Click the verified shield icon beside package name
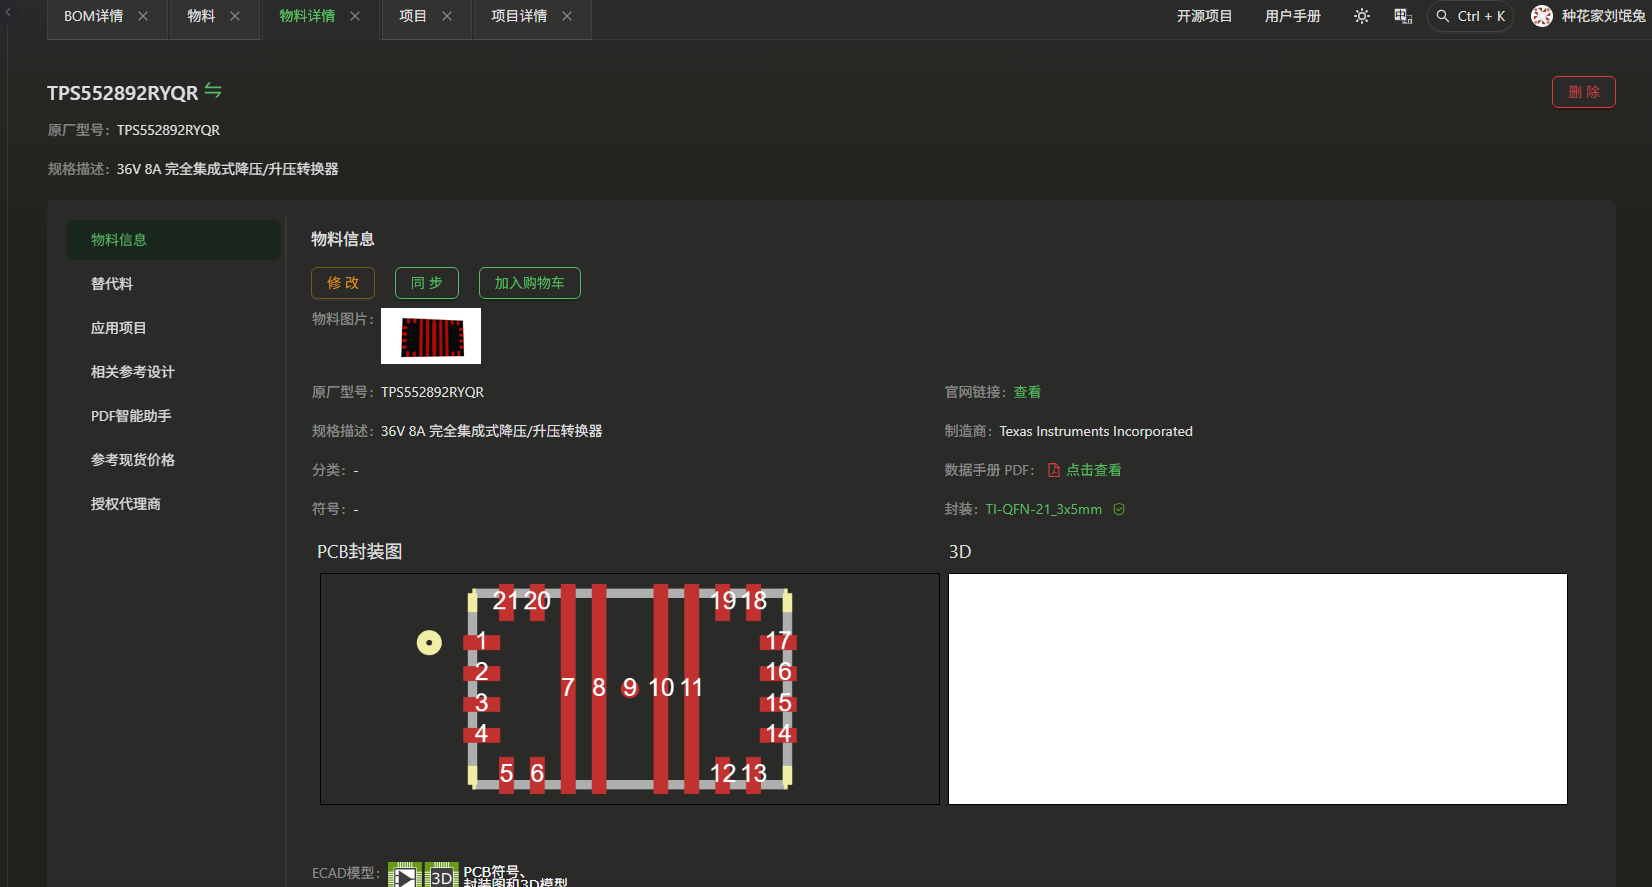 [x=1119, y=509]
